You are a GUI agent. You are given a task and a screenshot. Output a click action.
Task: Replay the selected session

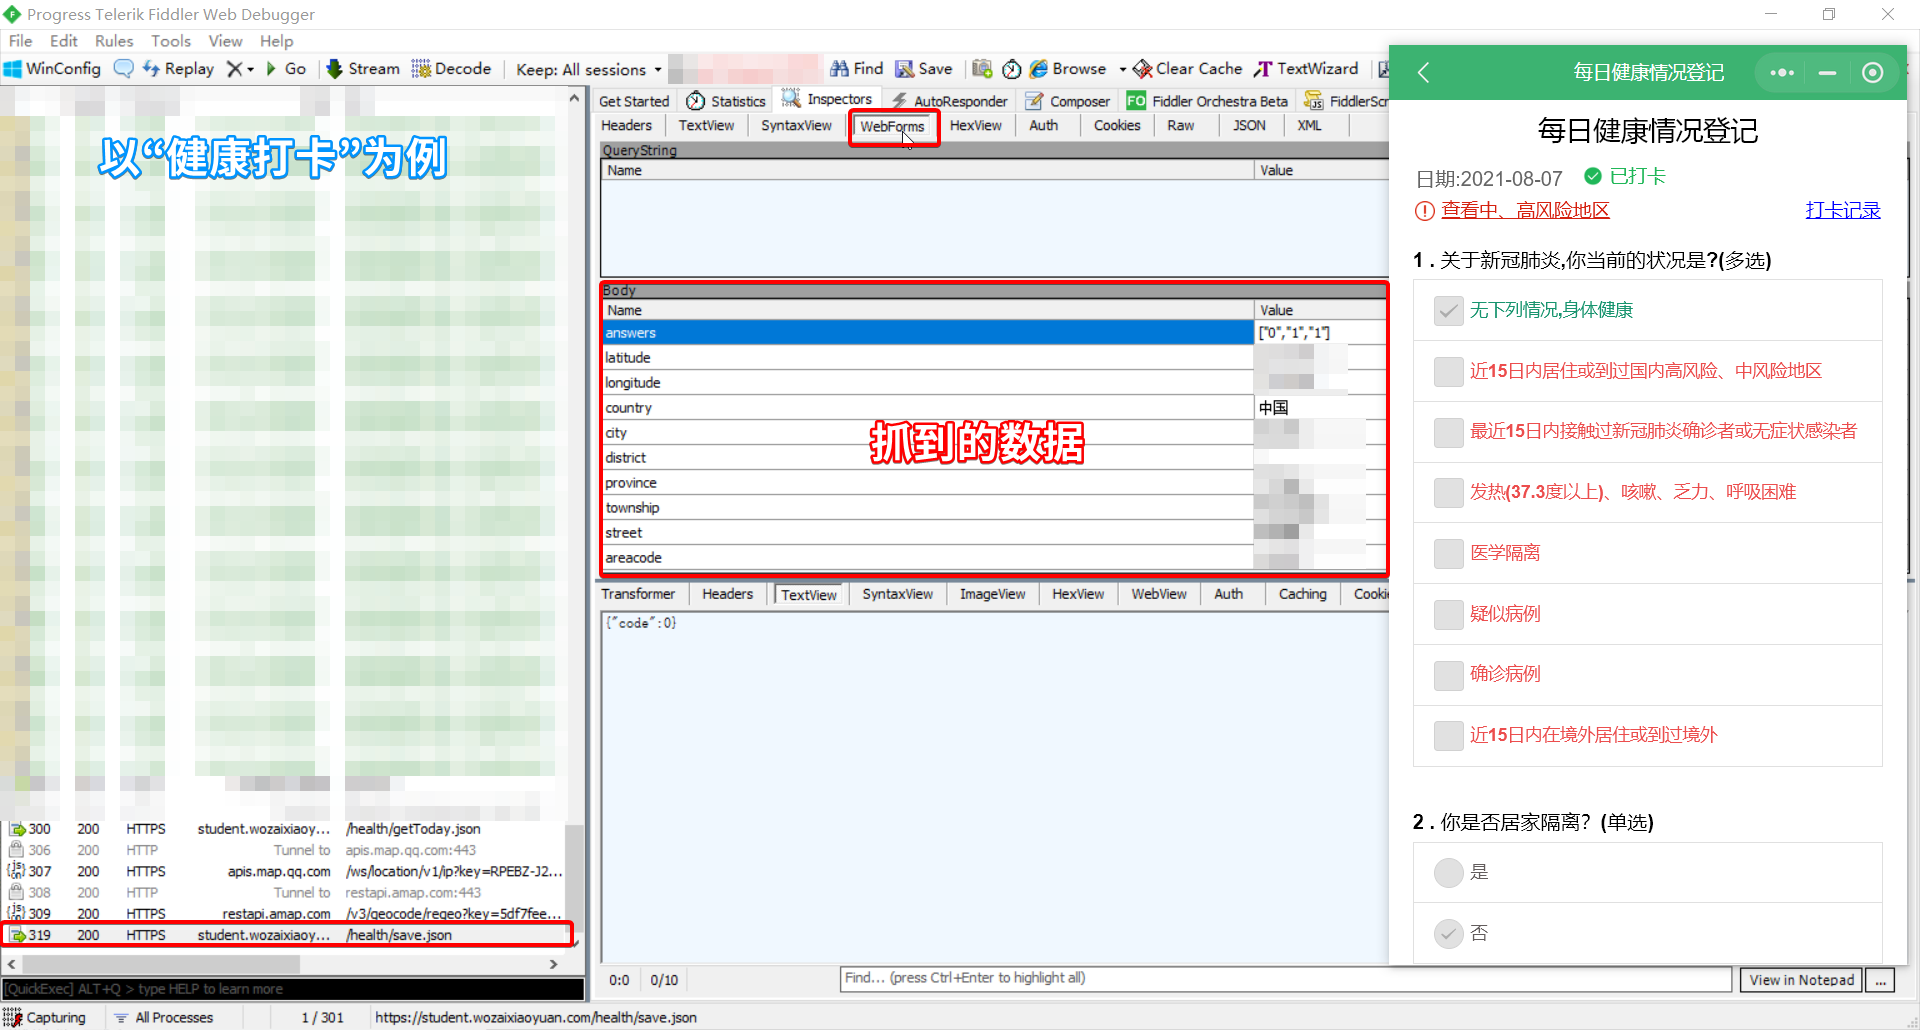[x=178, y=69]
